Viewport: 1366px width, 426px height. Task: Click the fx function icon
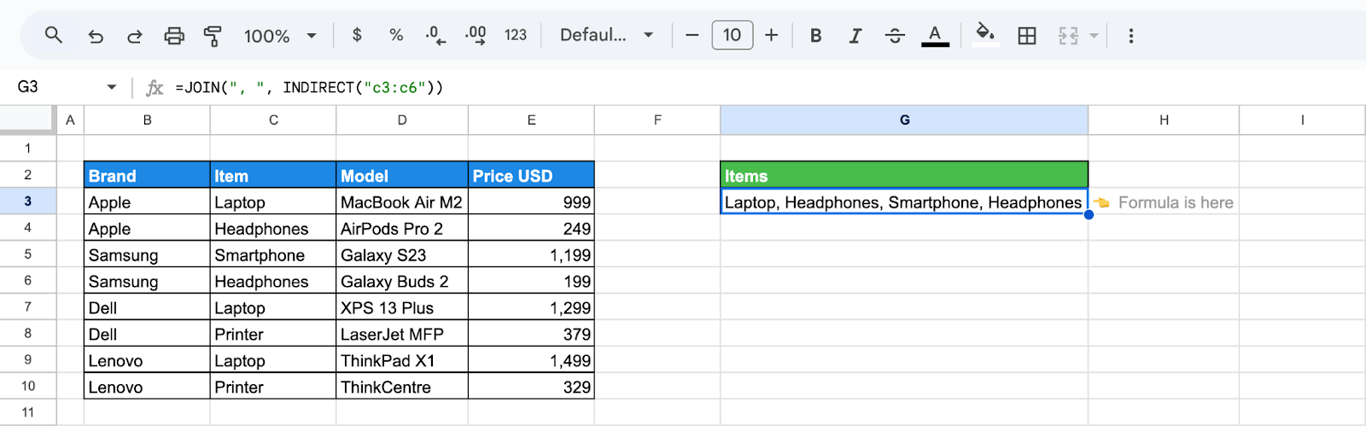point(154,88)
